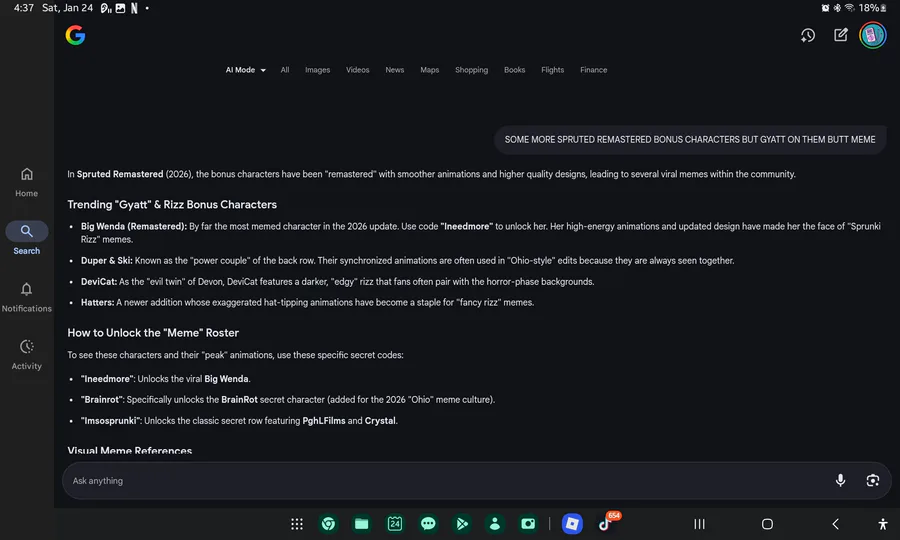The height and width of the screenshot is (540, 900).
Task: Click the 'Duper & Ski:' bullet text
Action: click(x=107, y=261)
